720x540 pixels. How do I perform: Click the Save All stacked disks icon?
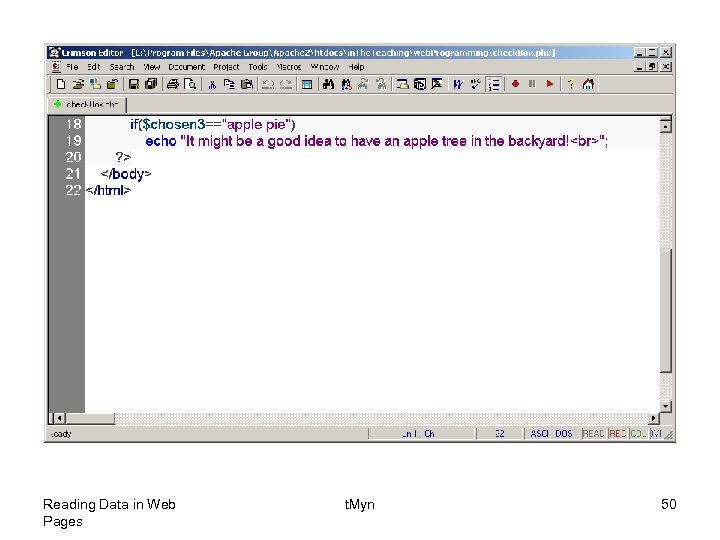[x=151, y=84]
